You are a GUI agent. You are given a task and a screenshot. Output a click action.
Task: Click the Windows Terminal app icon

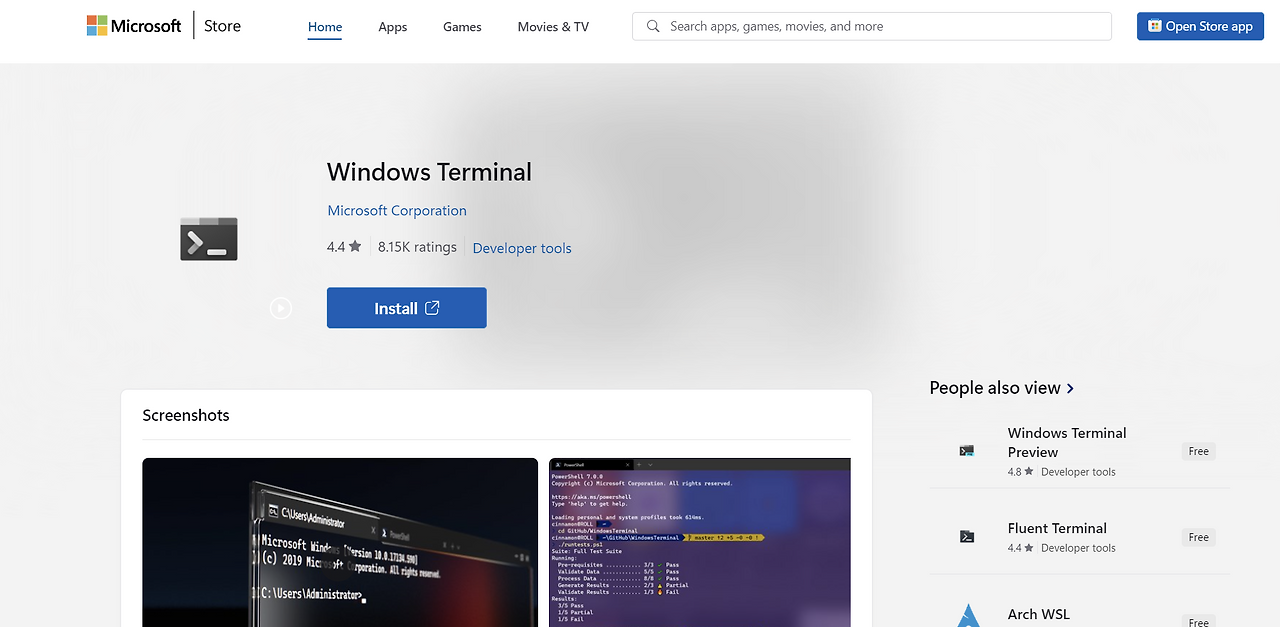[208, 238]
